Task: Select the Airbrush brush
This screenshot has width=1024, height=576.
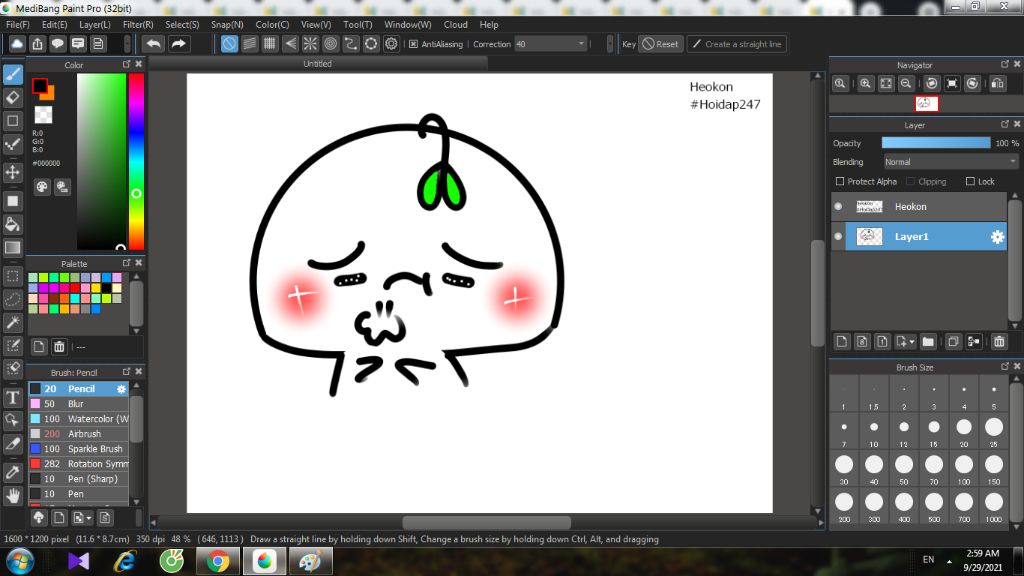Action: [x=78, y=434]
